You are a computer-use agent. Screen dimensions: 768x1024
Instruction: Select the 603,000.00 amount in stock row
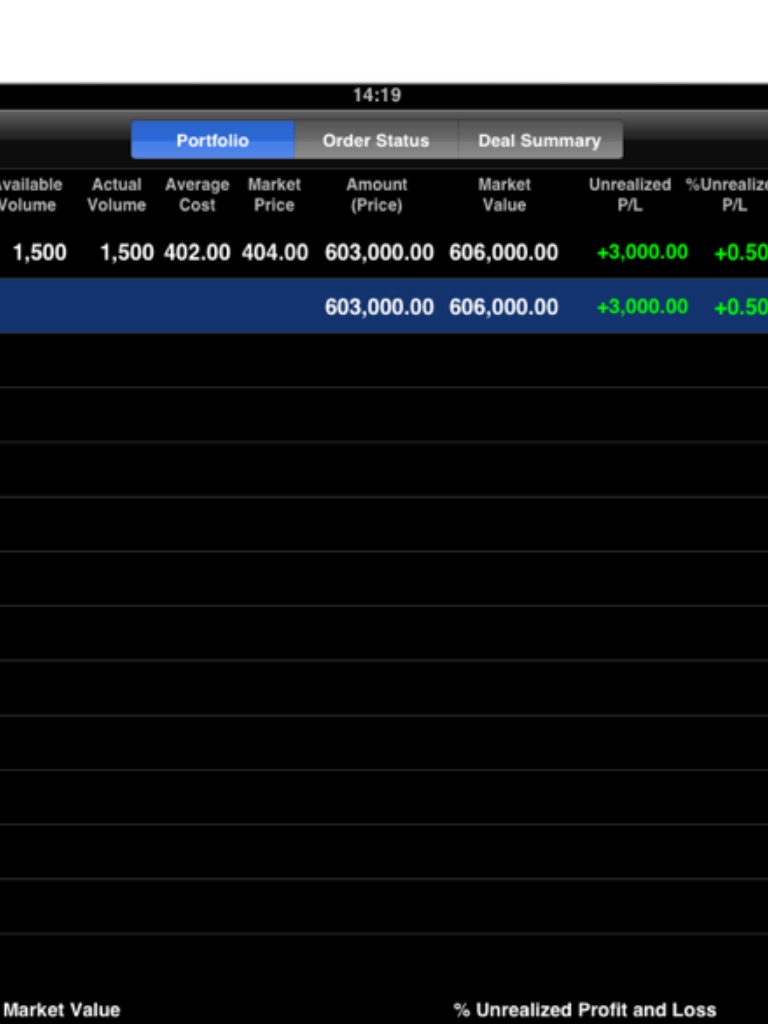pos(379,253)
